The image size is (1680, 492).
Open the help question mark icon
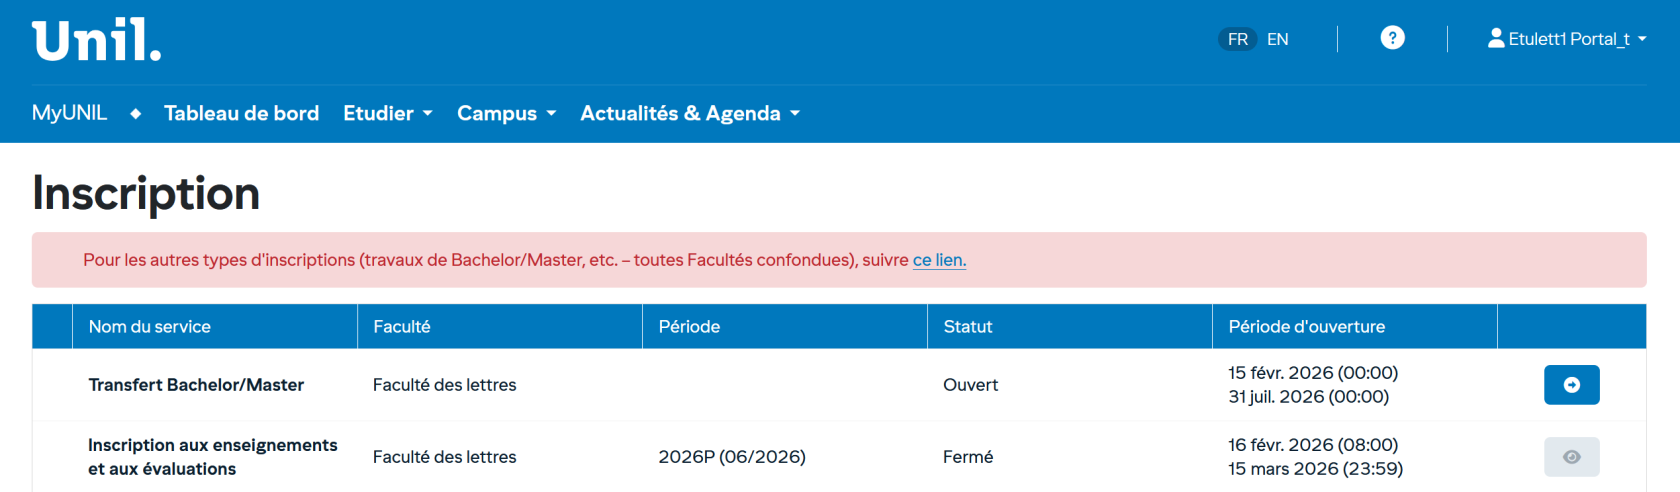click(1392, 38)
